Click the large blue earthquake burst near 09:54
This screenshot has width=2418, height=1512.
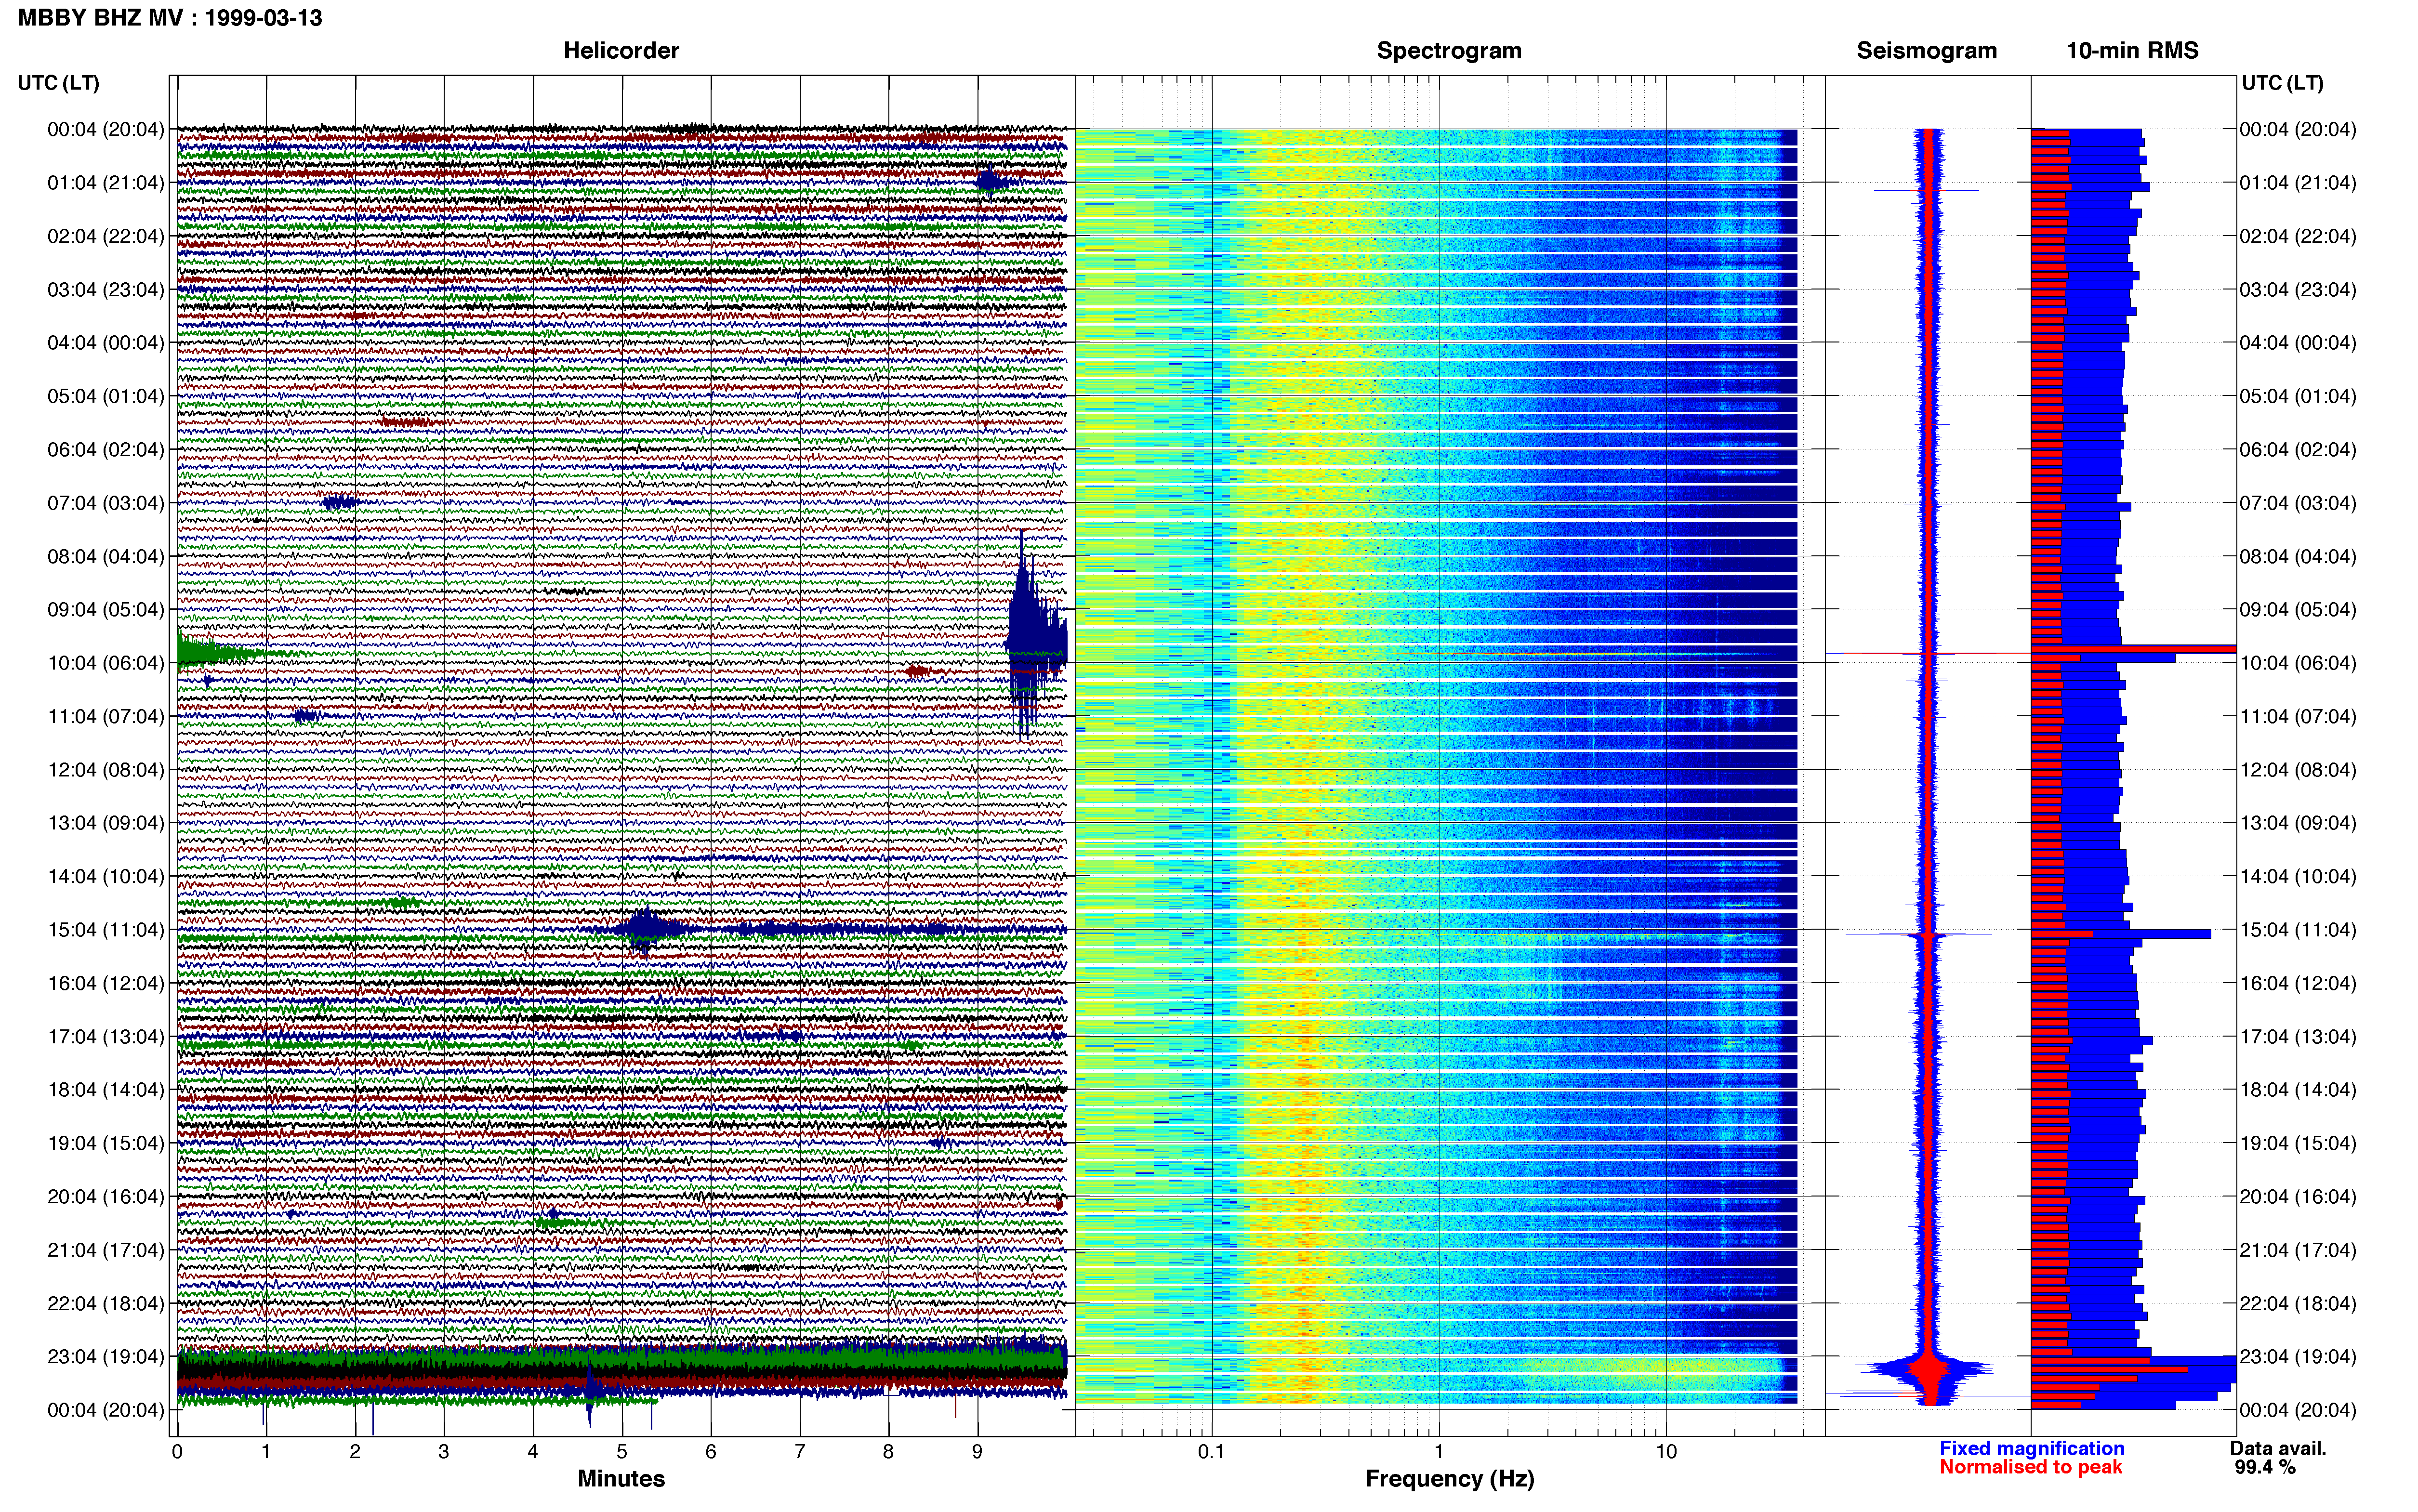[x=1034, y=635]
